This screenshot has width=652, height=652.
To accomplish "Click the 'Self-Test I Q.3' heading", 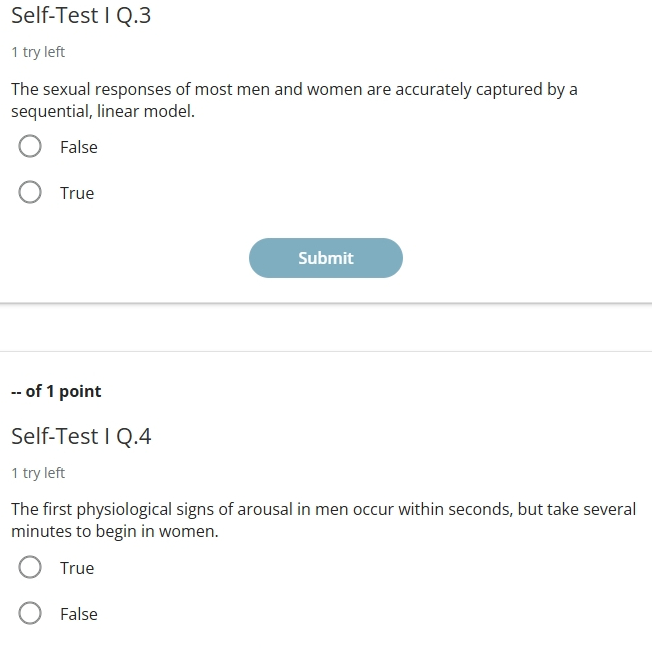I will (x=81, y=15).
